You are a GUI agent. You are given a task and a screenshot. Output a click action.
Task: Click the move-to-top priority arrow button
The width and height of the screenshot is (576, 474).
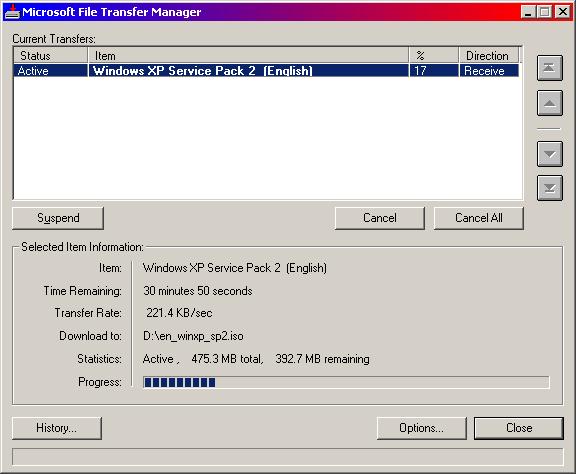click(550, 68)
